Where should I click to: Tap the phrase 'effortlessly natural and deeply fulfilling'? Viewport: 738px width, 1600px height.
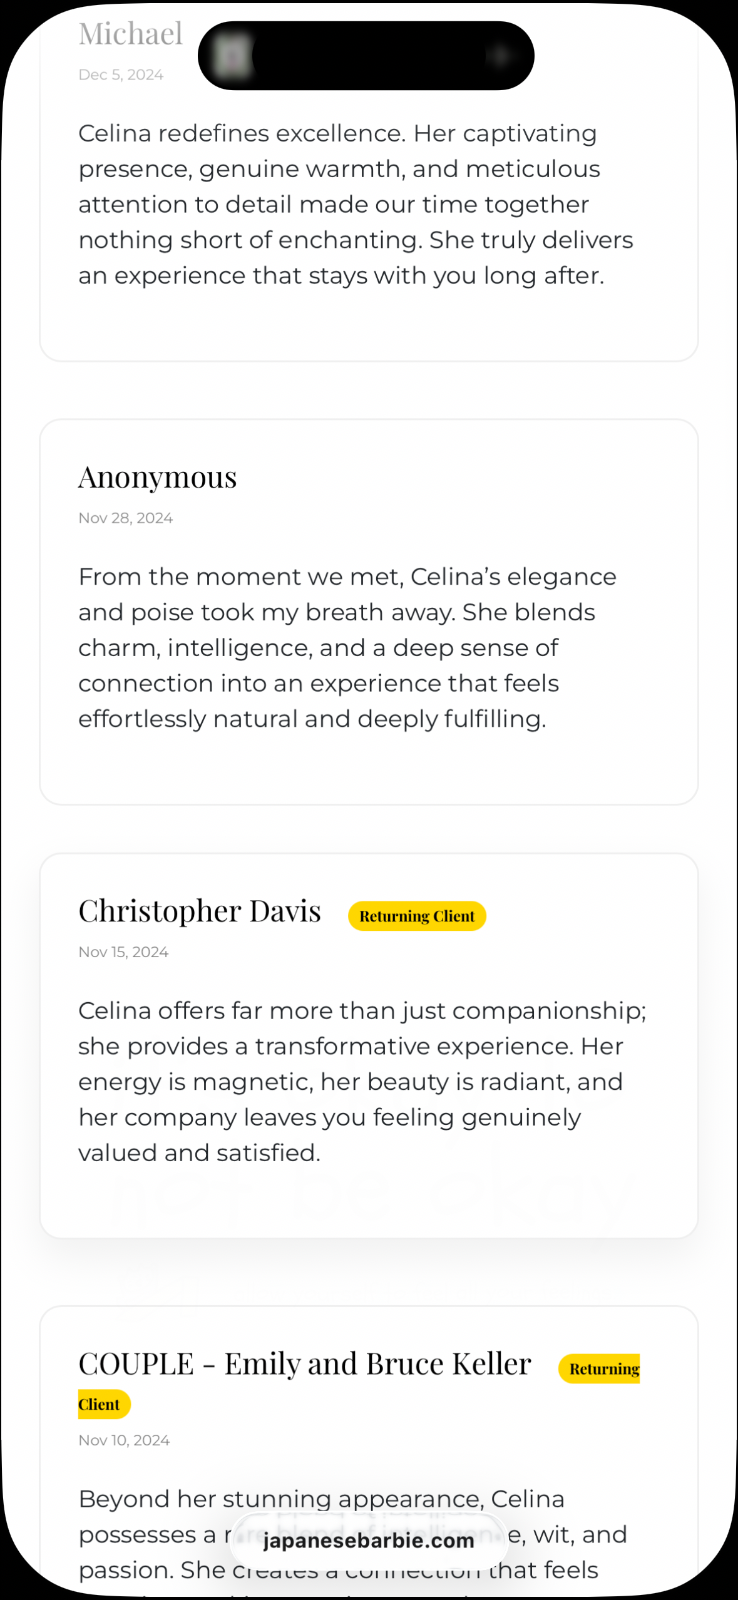coord(312,719)
